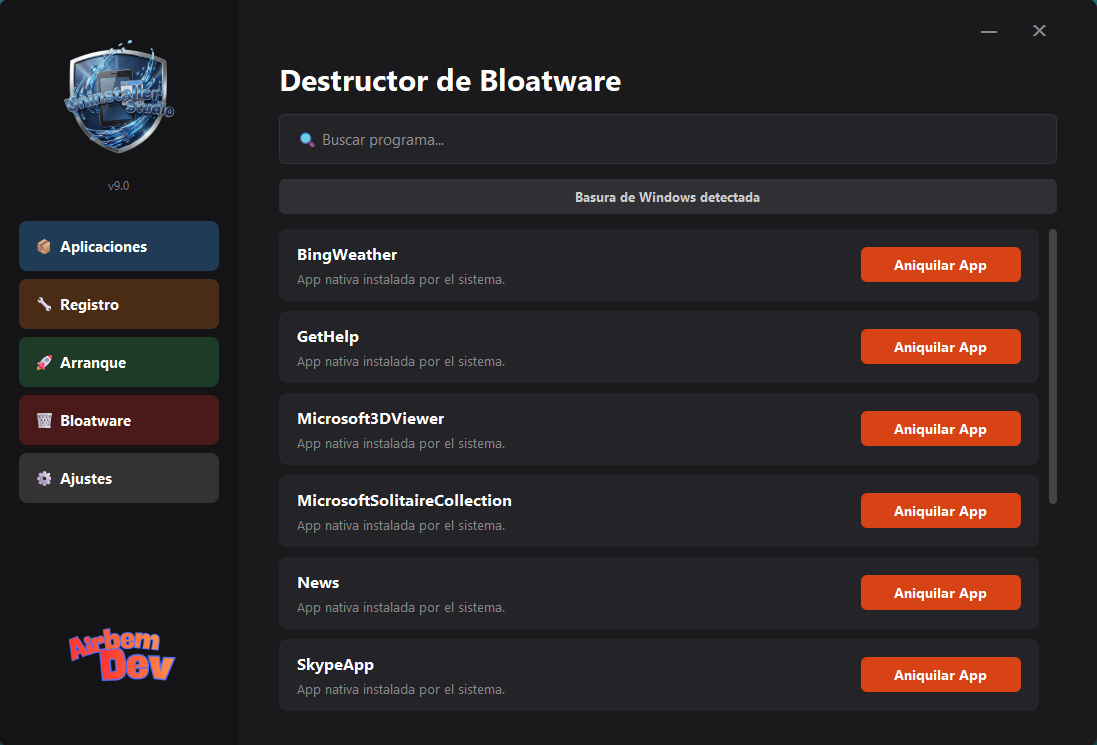Click Aniquilar App for BingWeather
1097x745 pixels.
point(940,264)
